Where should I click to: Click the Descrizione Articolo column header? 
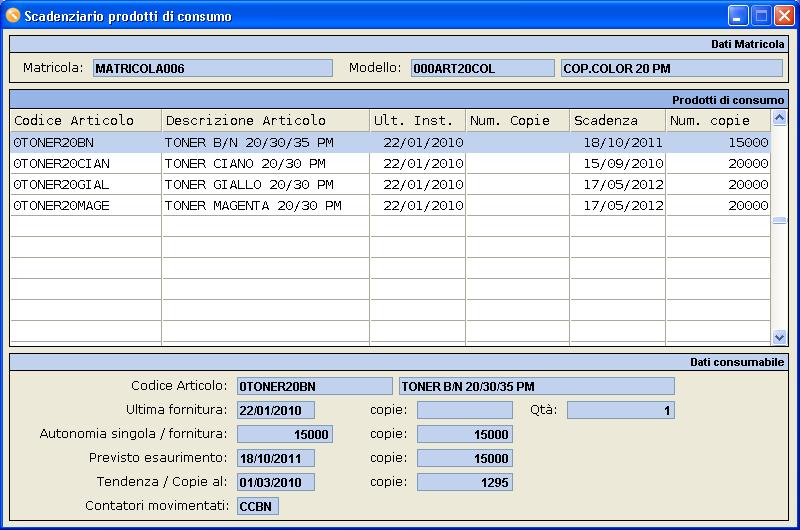(265, 120)
